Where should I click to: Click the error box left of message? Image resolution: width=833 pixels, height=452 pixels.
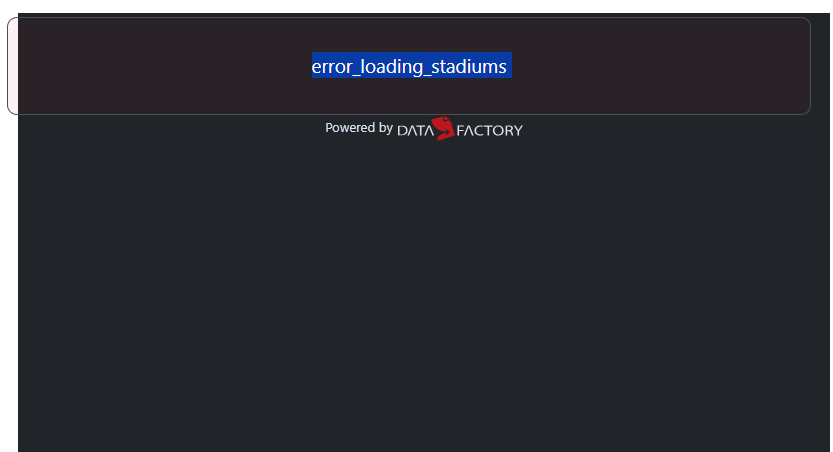[159, 66]
